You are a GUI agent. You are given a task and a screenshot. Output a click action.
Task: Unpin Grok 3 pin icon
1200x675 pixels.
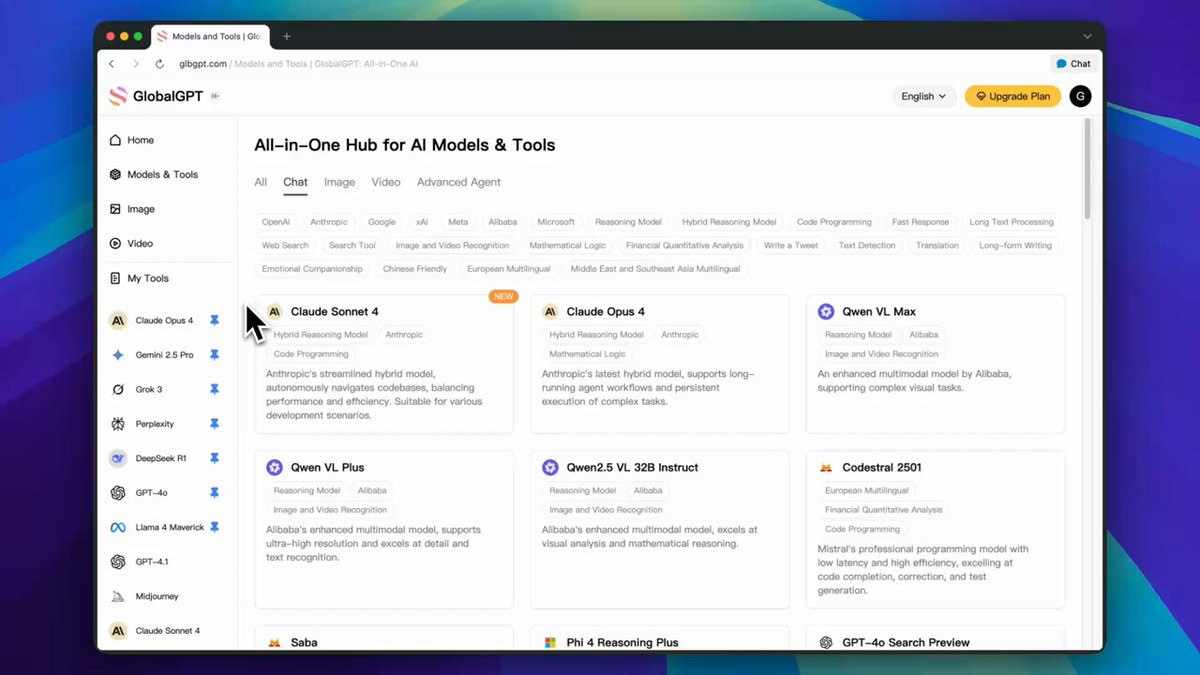214,389
